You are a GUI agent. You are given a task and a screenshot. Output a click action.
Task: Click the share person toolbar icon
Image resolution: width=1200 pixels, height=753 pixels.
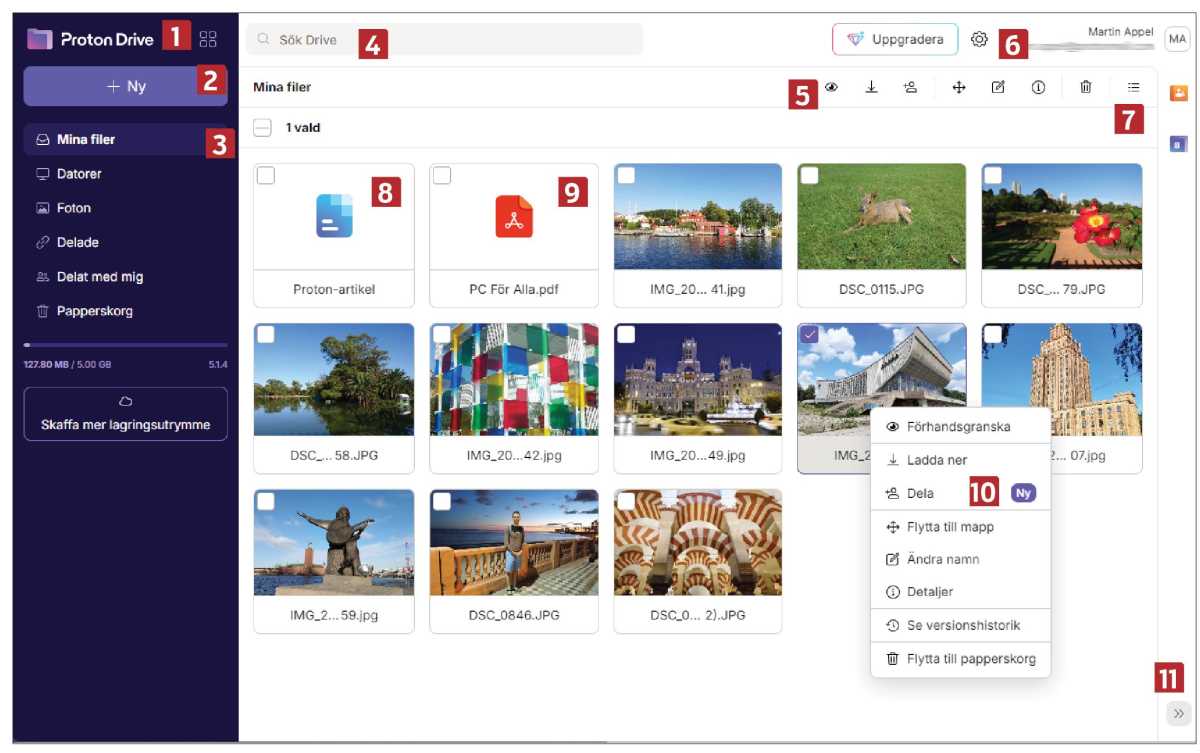coord(910,88)
